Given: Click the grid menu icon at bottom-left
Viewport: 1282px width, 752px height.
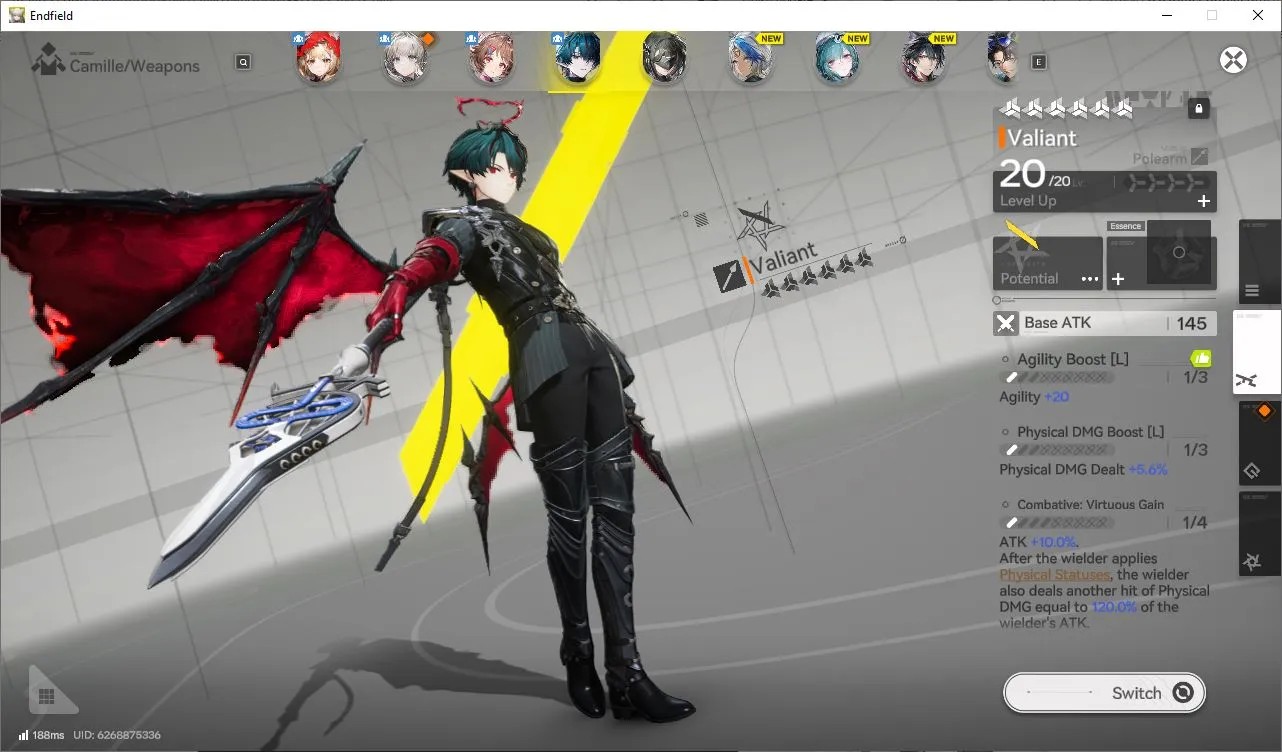Looking at the screenshot, I should (46, 696).
